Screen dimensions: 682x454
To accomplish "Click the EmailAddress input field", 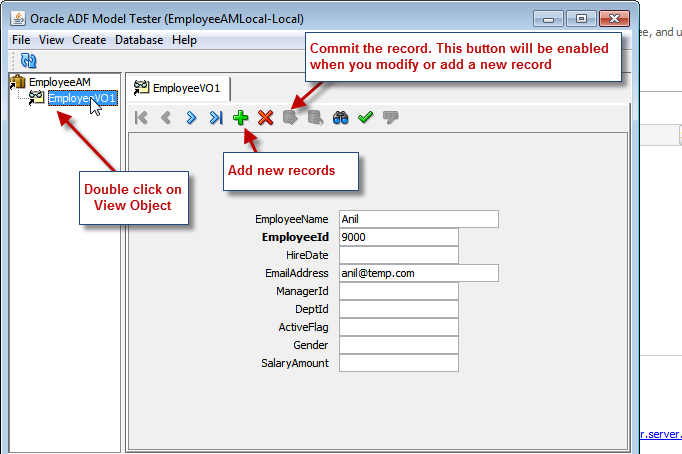I will (x=419, y=274).
